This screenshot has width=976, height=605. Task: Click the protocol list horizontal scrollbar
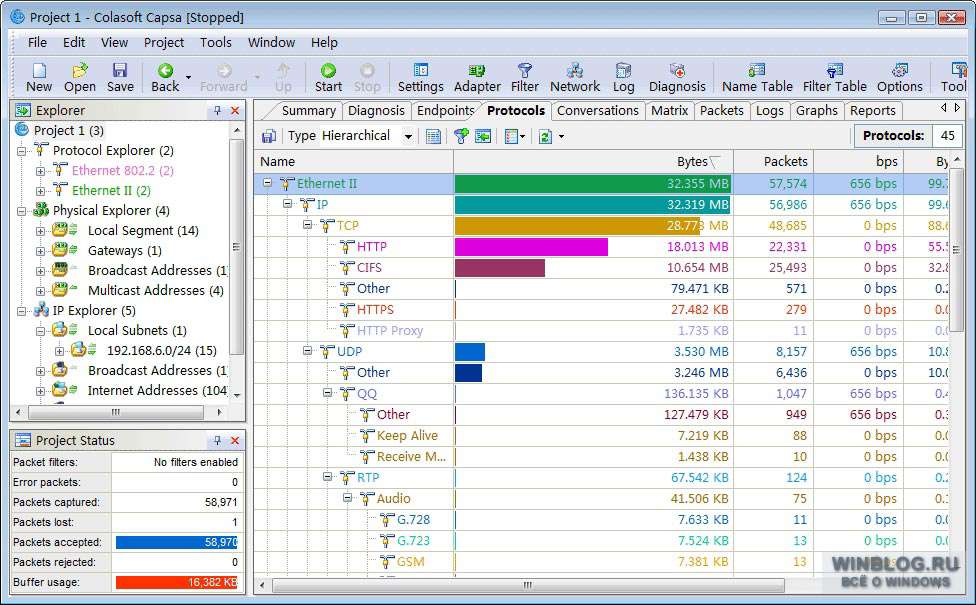[528, 585]
